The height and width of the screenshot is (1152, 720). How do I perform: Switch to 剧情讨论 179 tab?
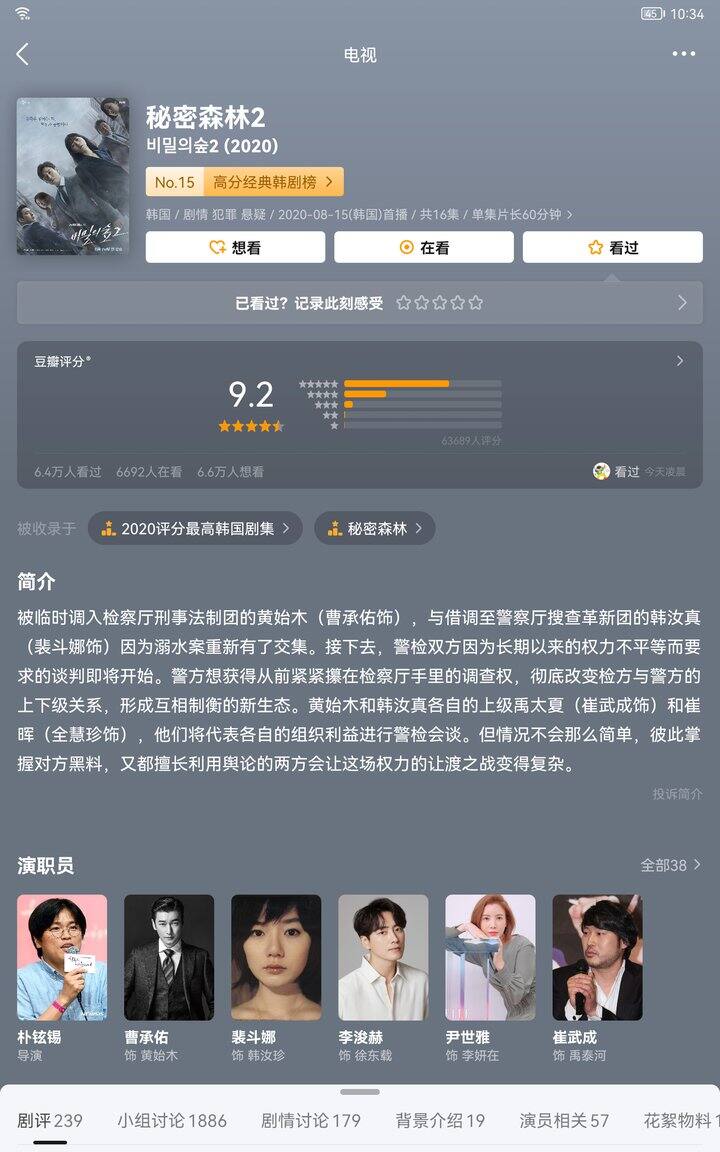point(311,1120)
